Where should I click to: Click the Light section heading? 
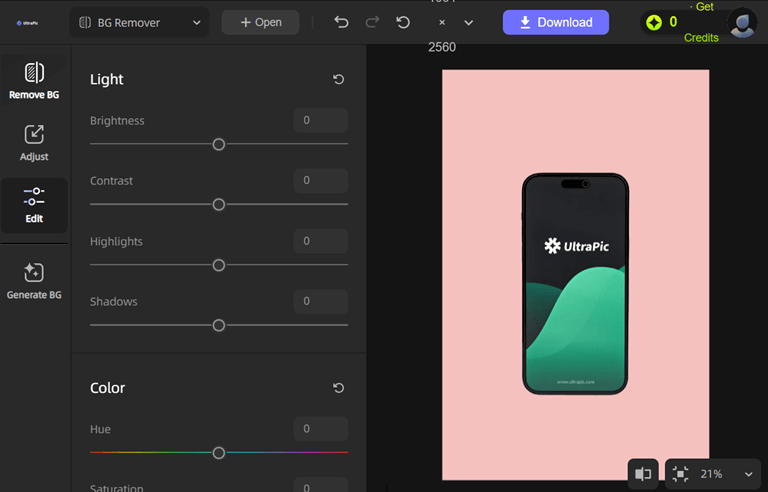107,79
